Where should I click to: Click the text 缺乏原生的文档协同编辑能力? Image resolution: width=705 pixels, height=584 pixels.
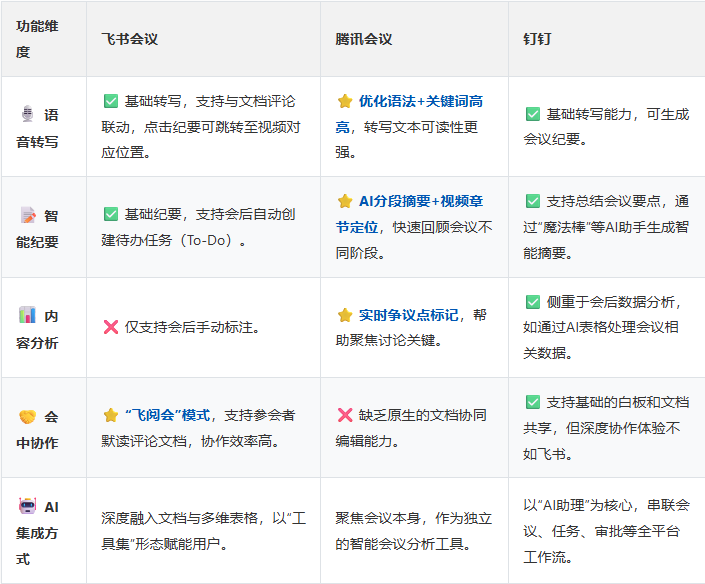point(411,428)
